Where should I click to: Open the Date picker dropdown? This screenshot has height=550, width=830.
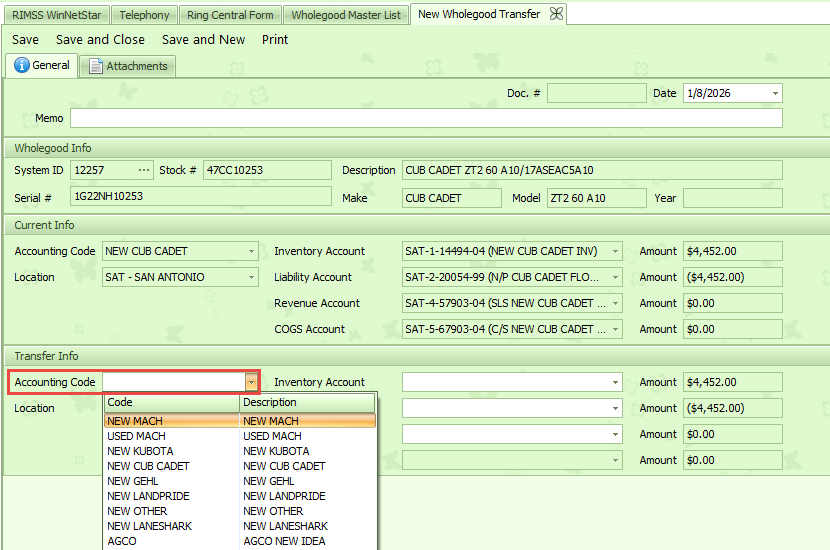(x=775, y=93)
